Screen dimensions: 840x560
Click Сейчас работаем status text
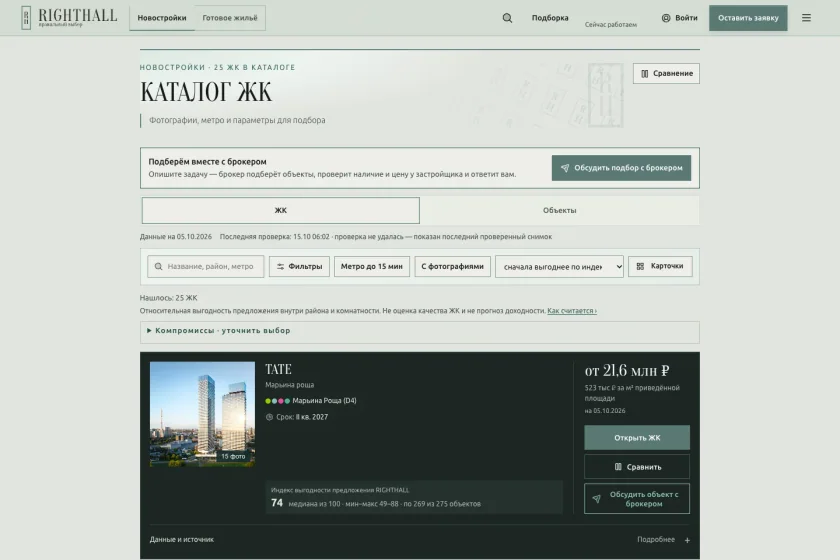point(611,25)
